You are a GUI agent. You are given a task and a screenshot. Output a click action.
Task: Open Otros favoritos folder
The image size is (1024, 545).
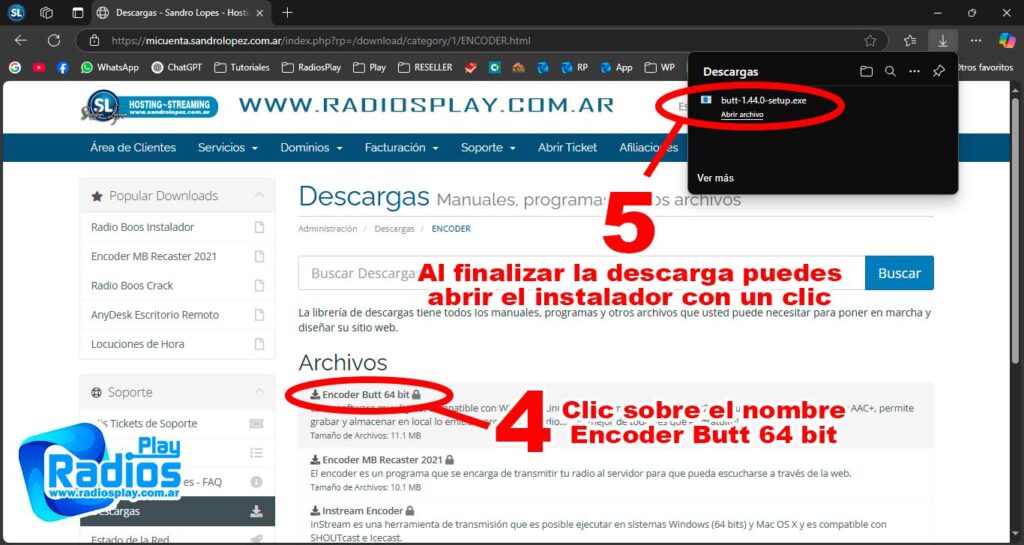click(985, 67)
